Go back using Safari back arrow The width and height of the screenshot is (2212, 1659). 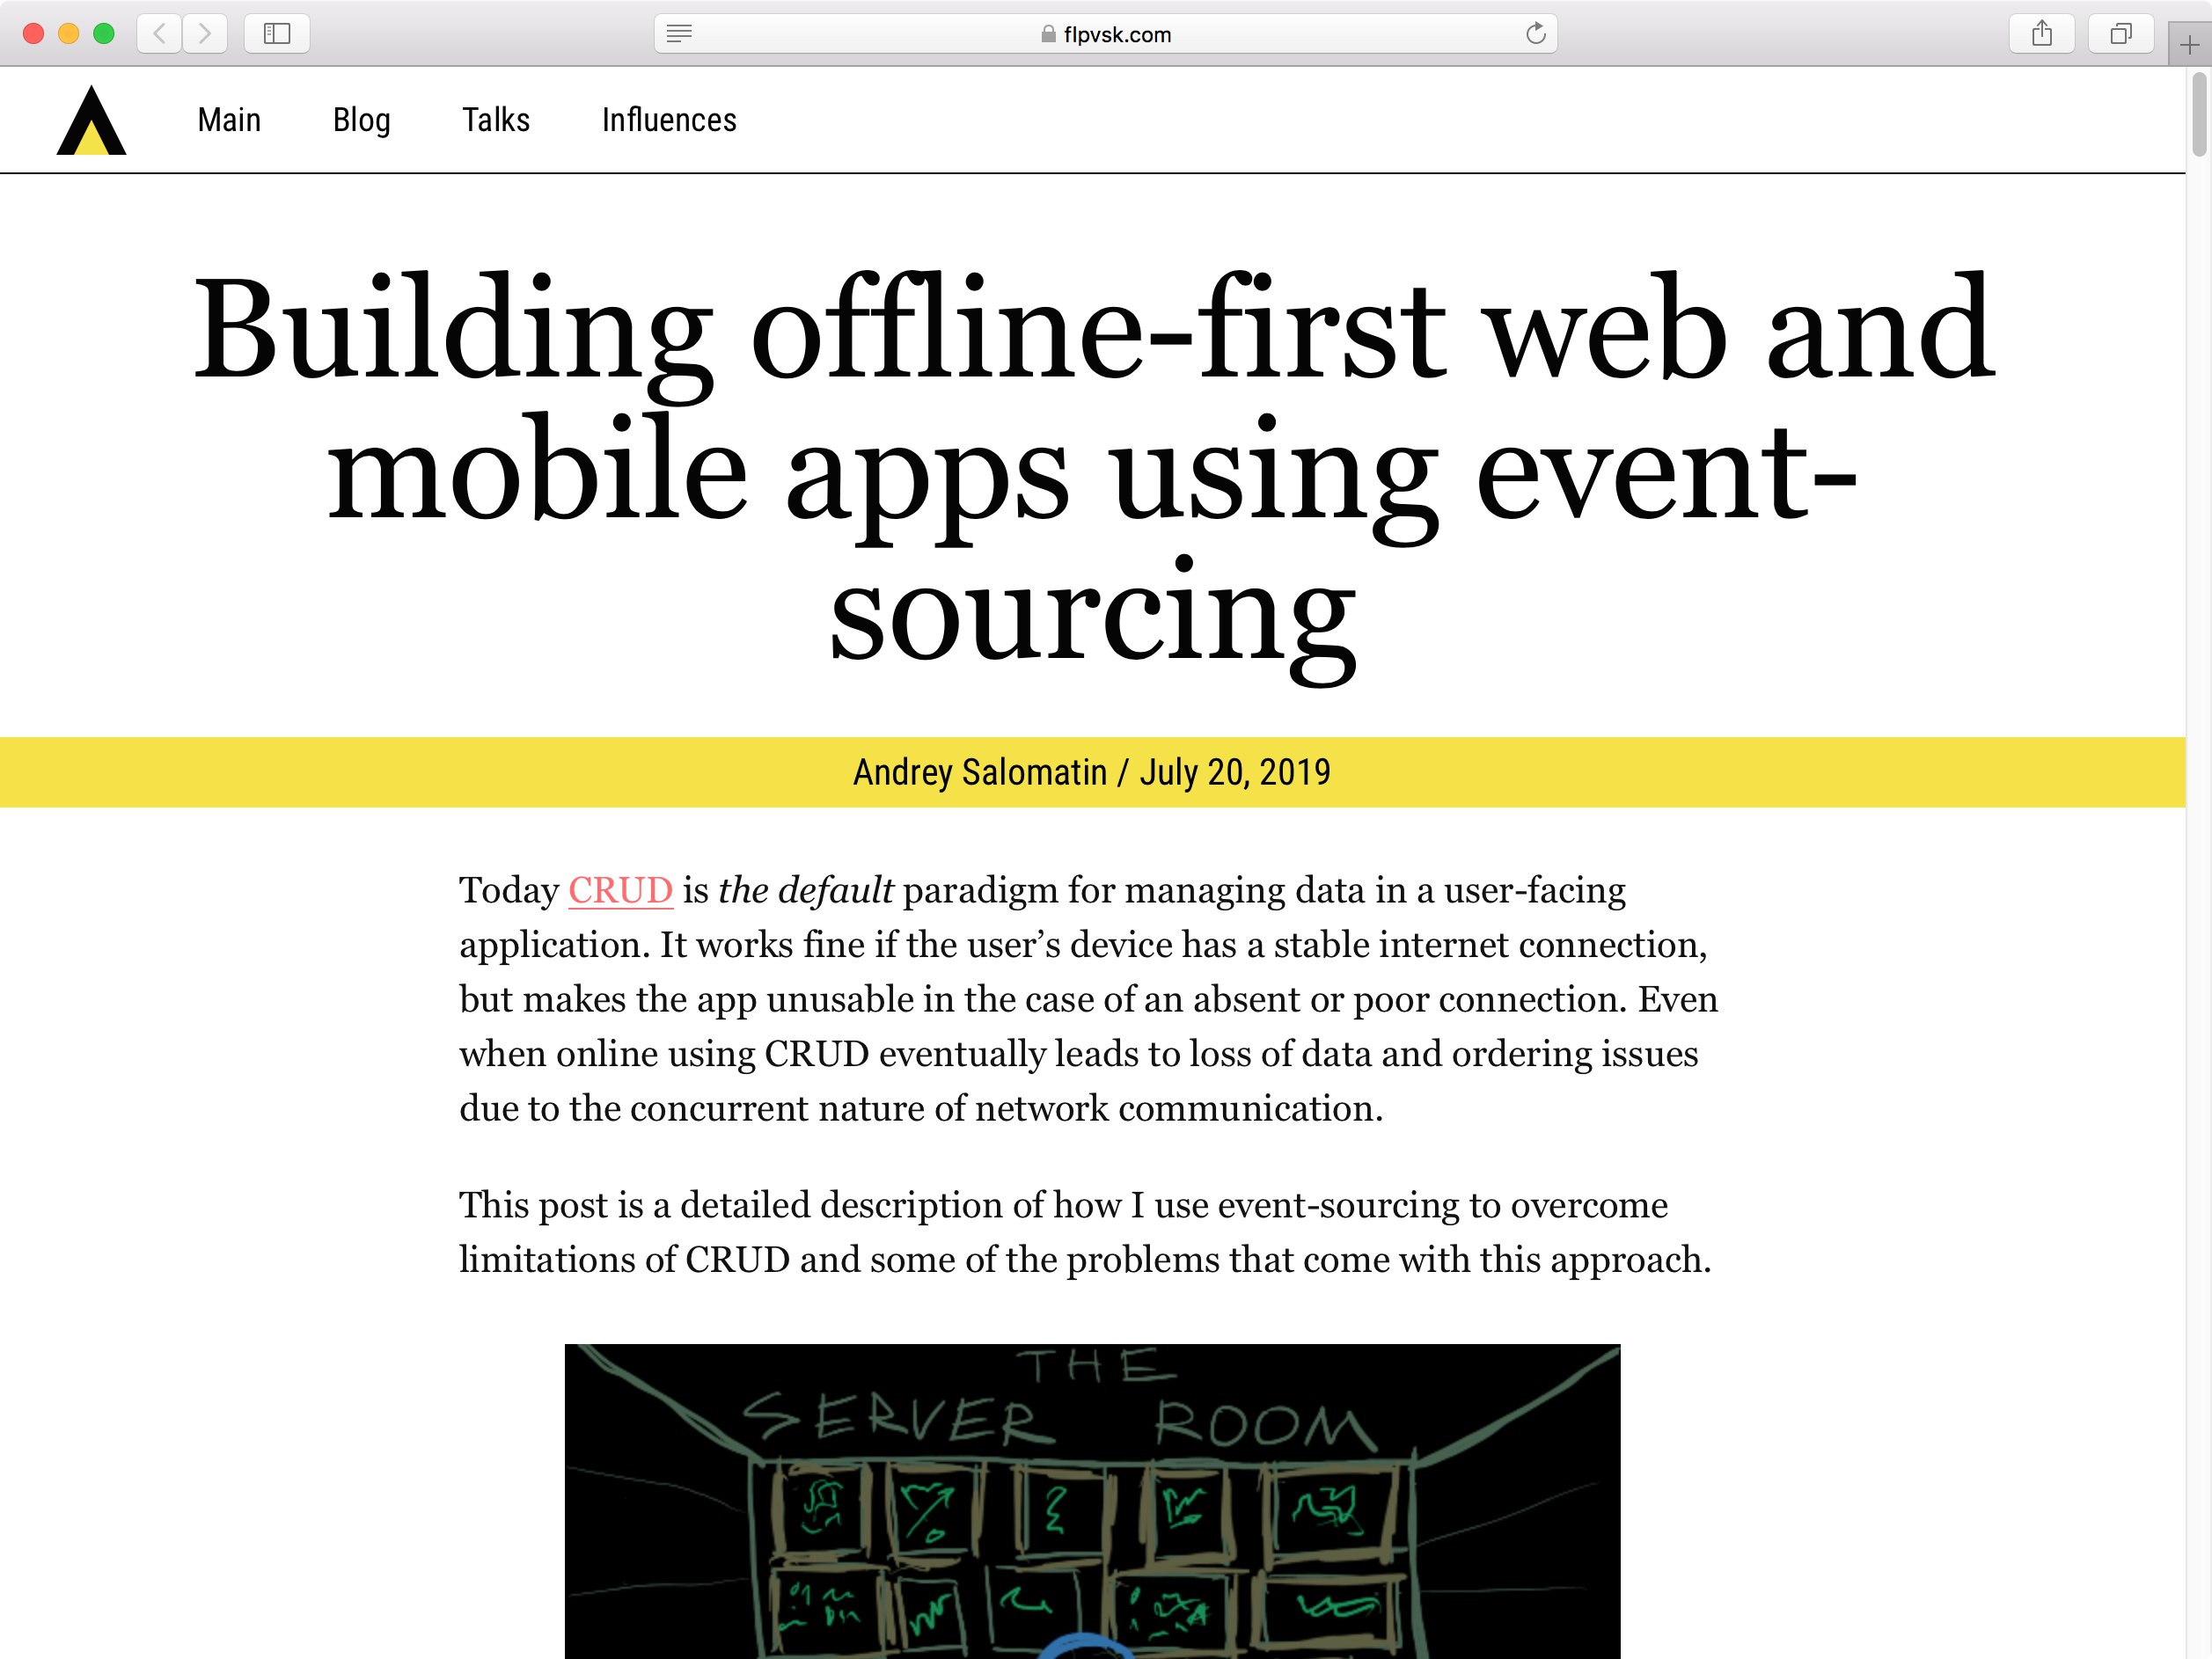click(x=159, y=34)
